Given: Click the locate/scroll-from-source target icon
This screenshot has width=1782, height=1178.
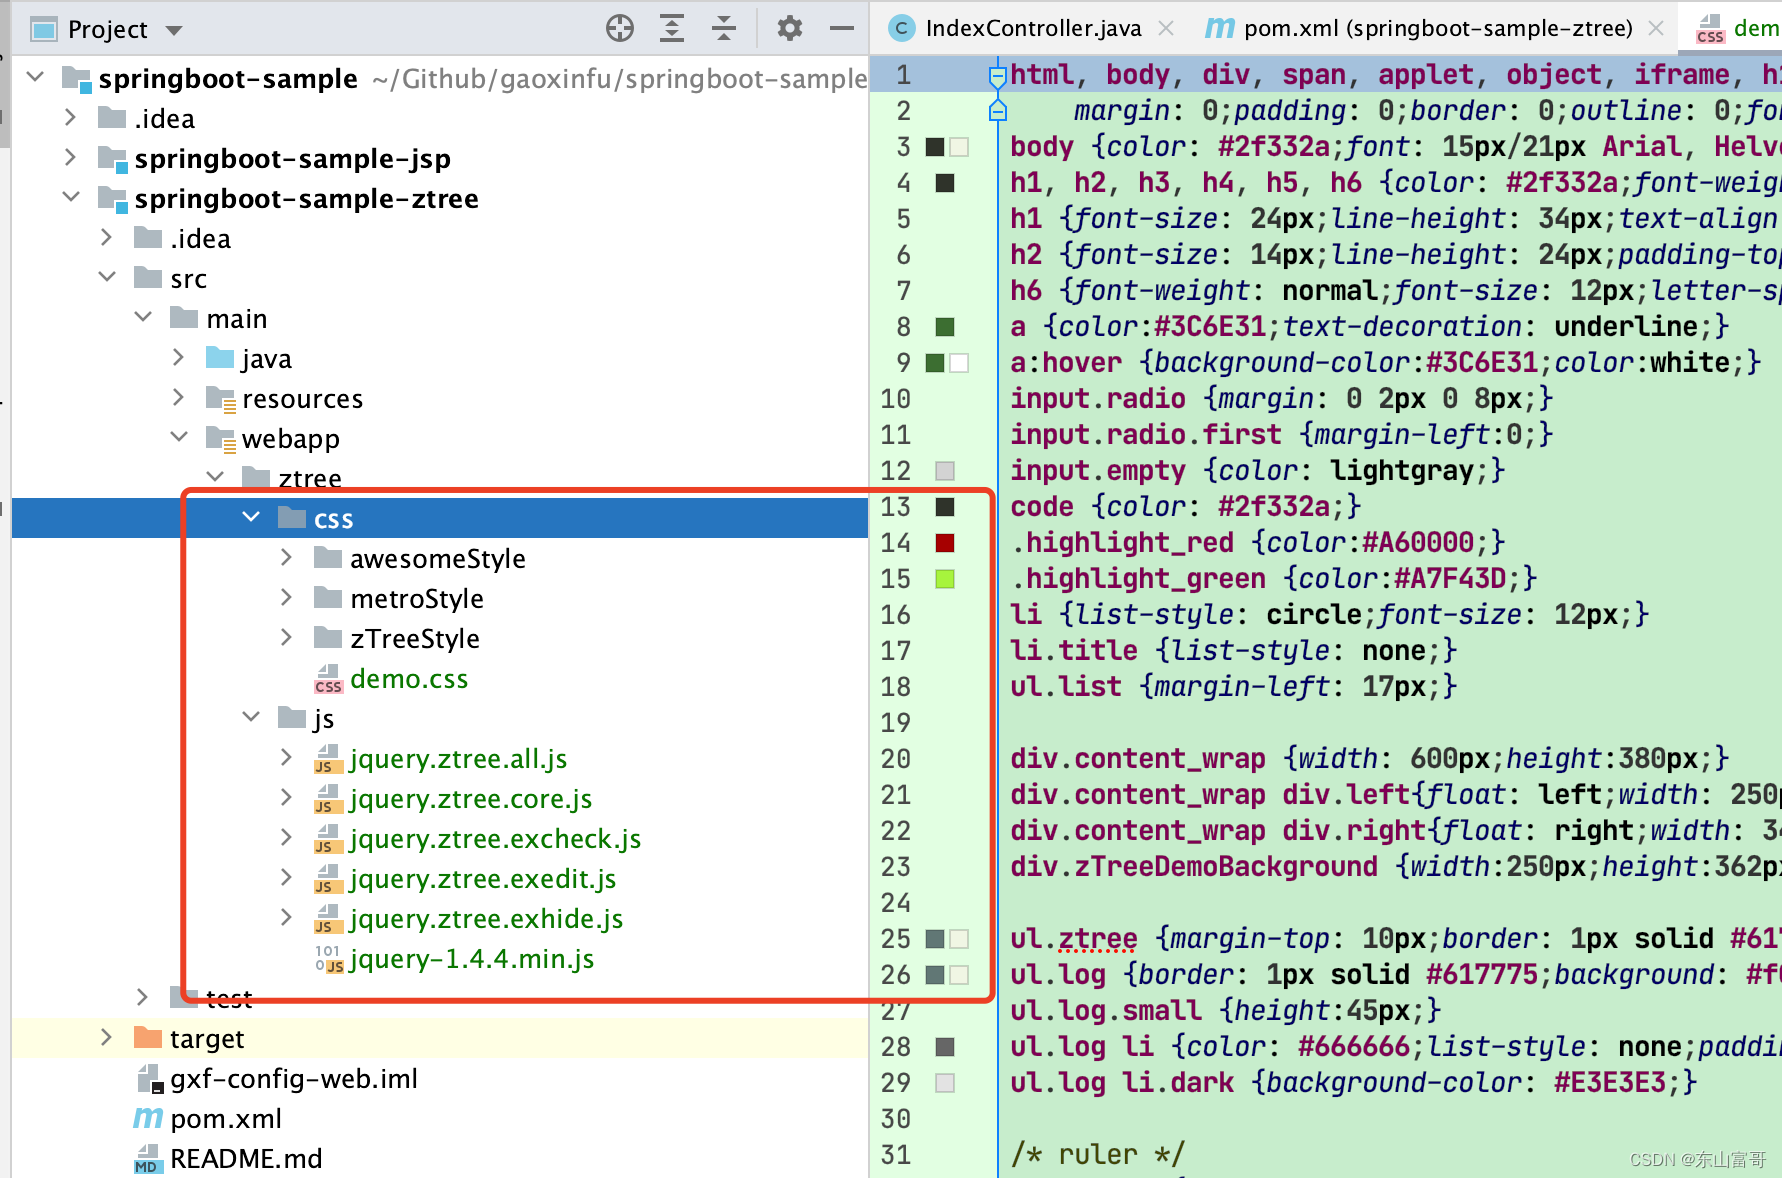Looking at the screenshot, I should pyautogui.click(x=620, y=28).
